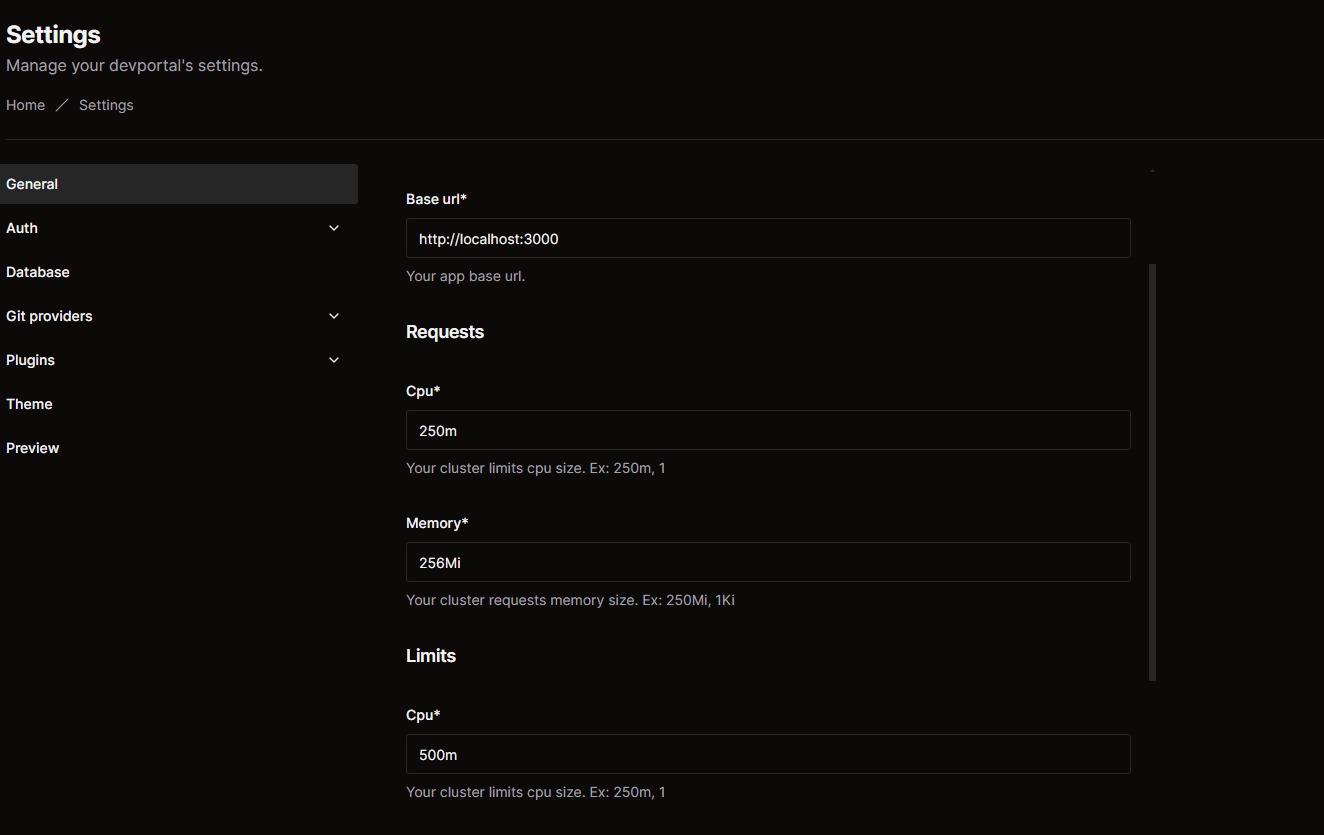Viewport: 1324px width, 835px height.
Task: Click the Base url* field label
Action: pos(436,199)
